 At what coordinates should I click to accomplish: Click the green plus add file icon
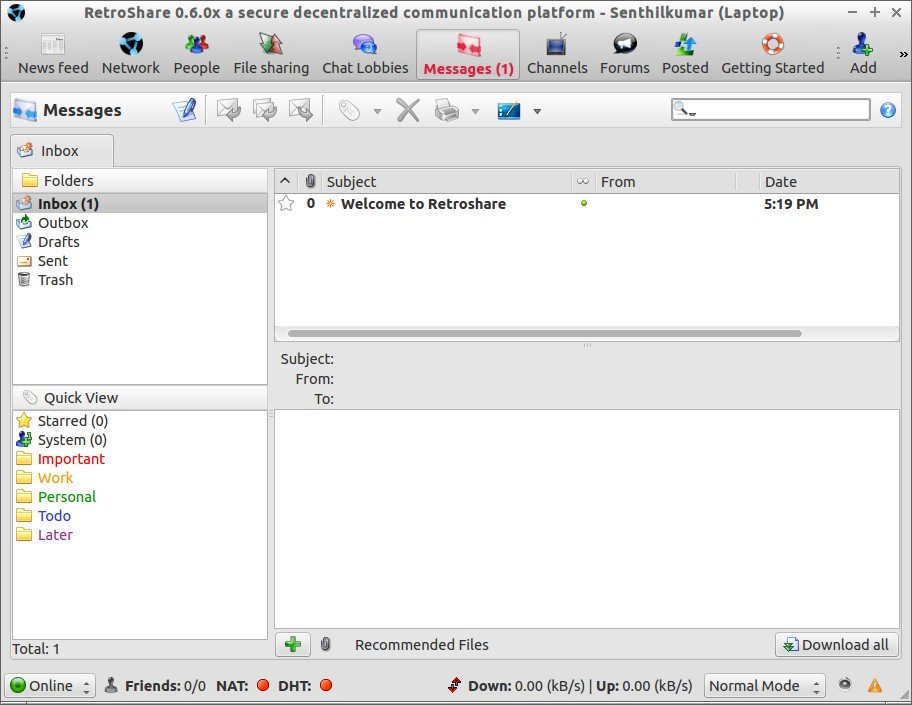point(293,644)
